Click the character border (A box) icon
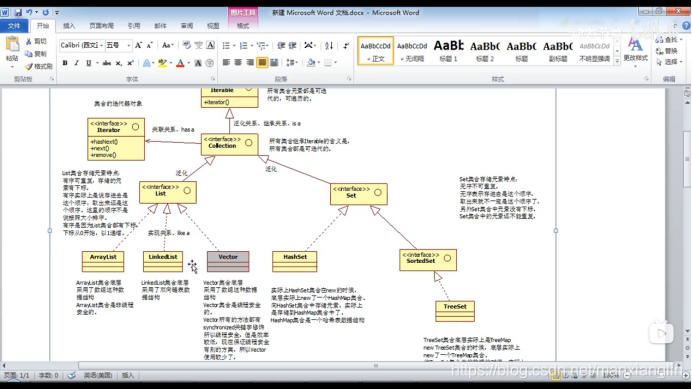Image resolution: width=692 pixels, height=389 pixels. [x=211, y=45]
